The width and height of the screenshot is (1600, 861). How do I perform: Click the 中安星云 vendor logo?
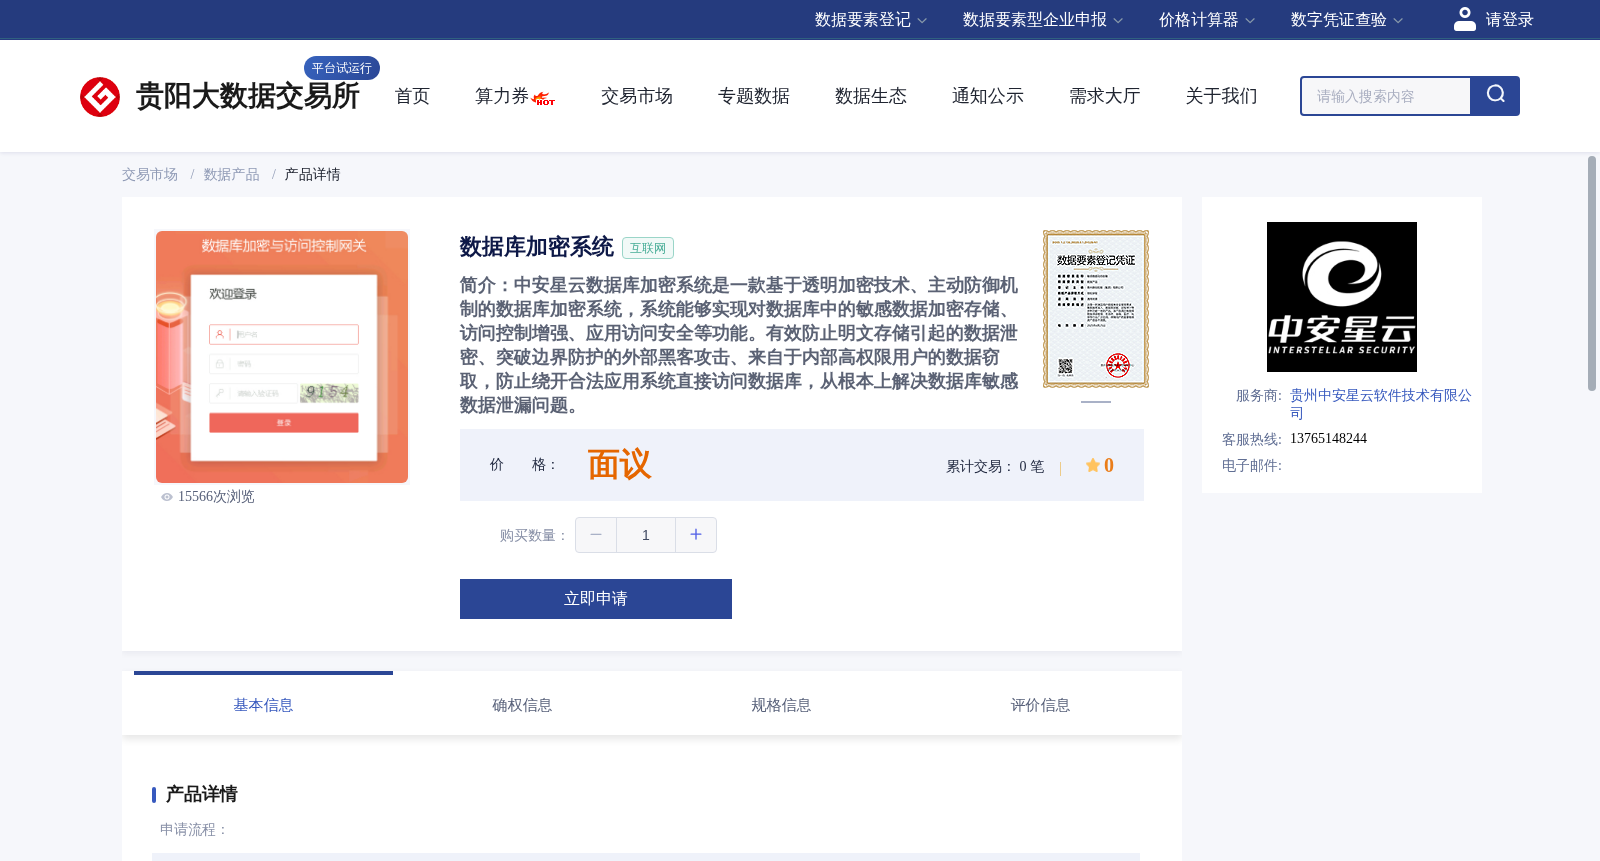pyautogui.click(x=1342, y=297)
